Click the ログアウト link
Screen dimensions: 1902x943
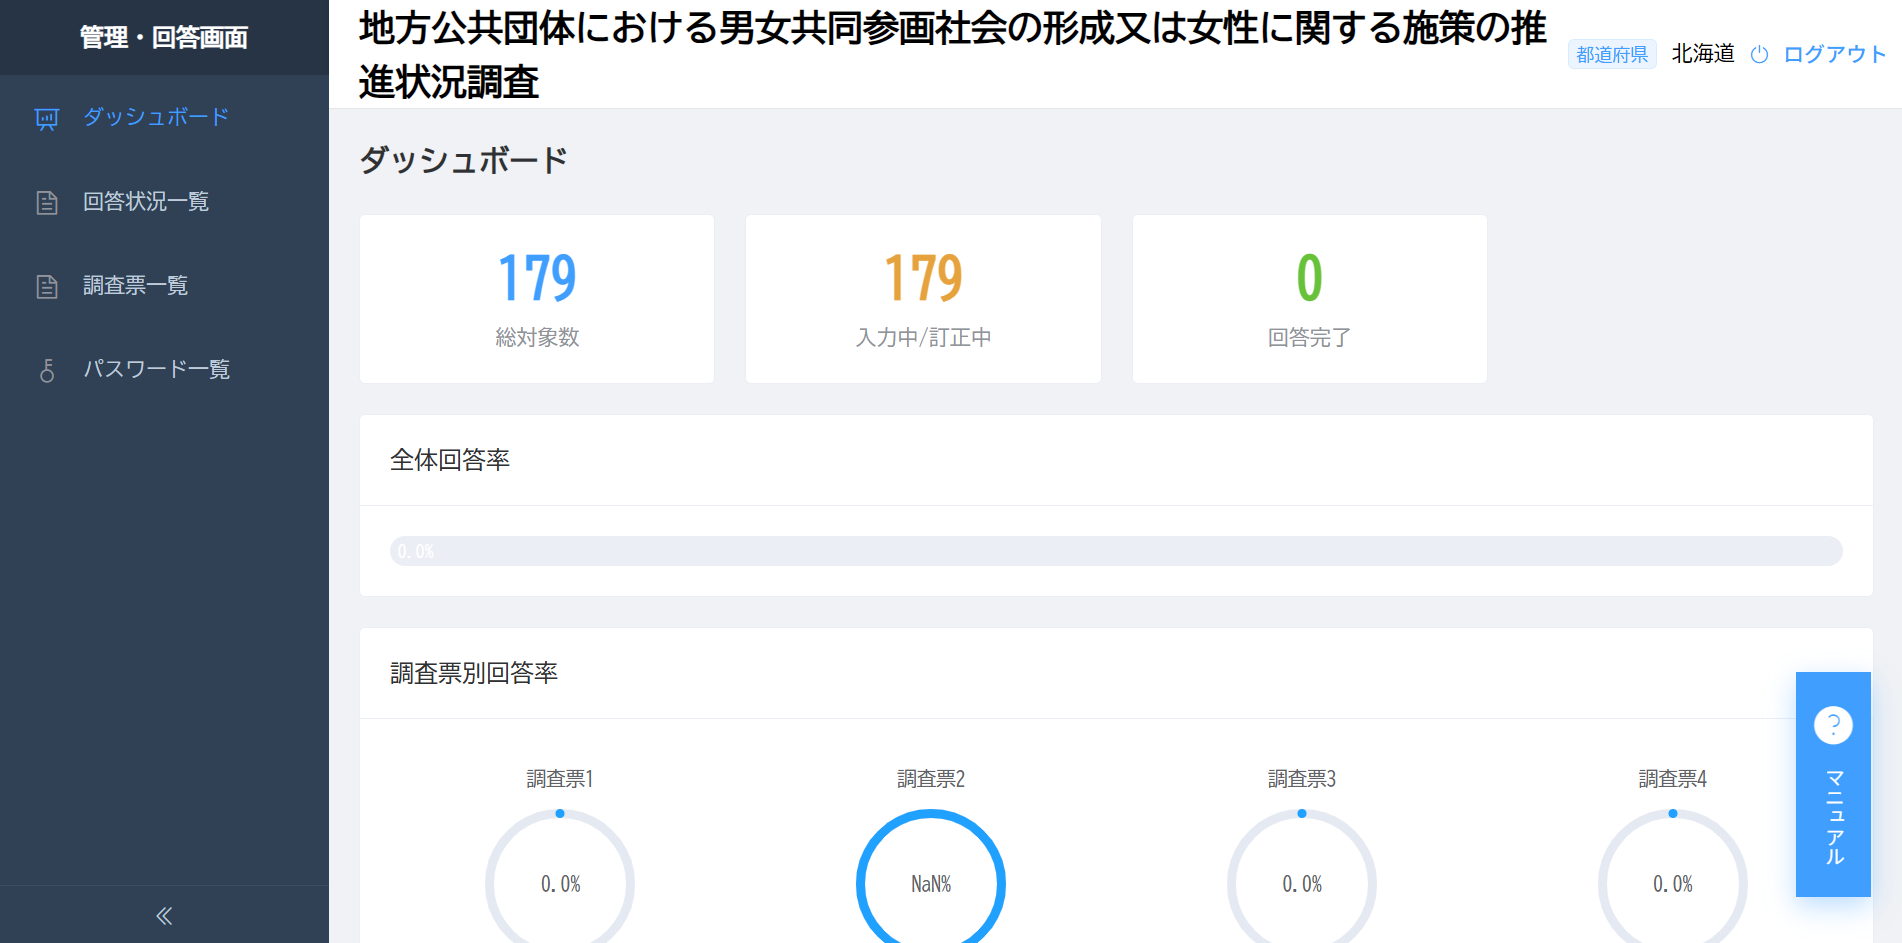1834,54
